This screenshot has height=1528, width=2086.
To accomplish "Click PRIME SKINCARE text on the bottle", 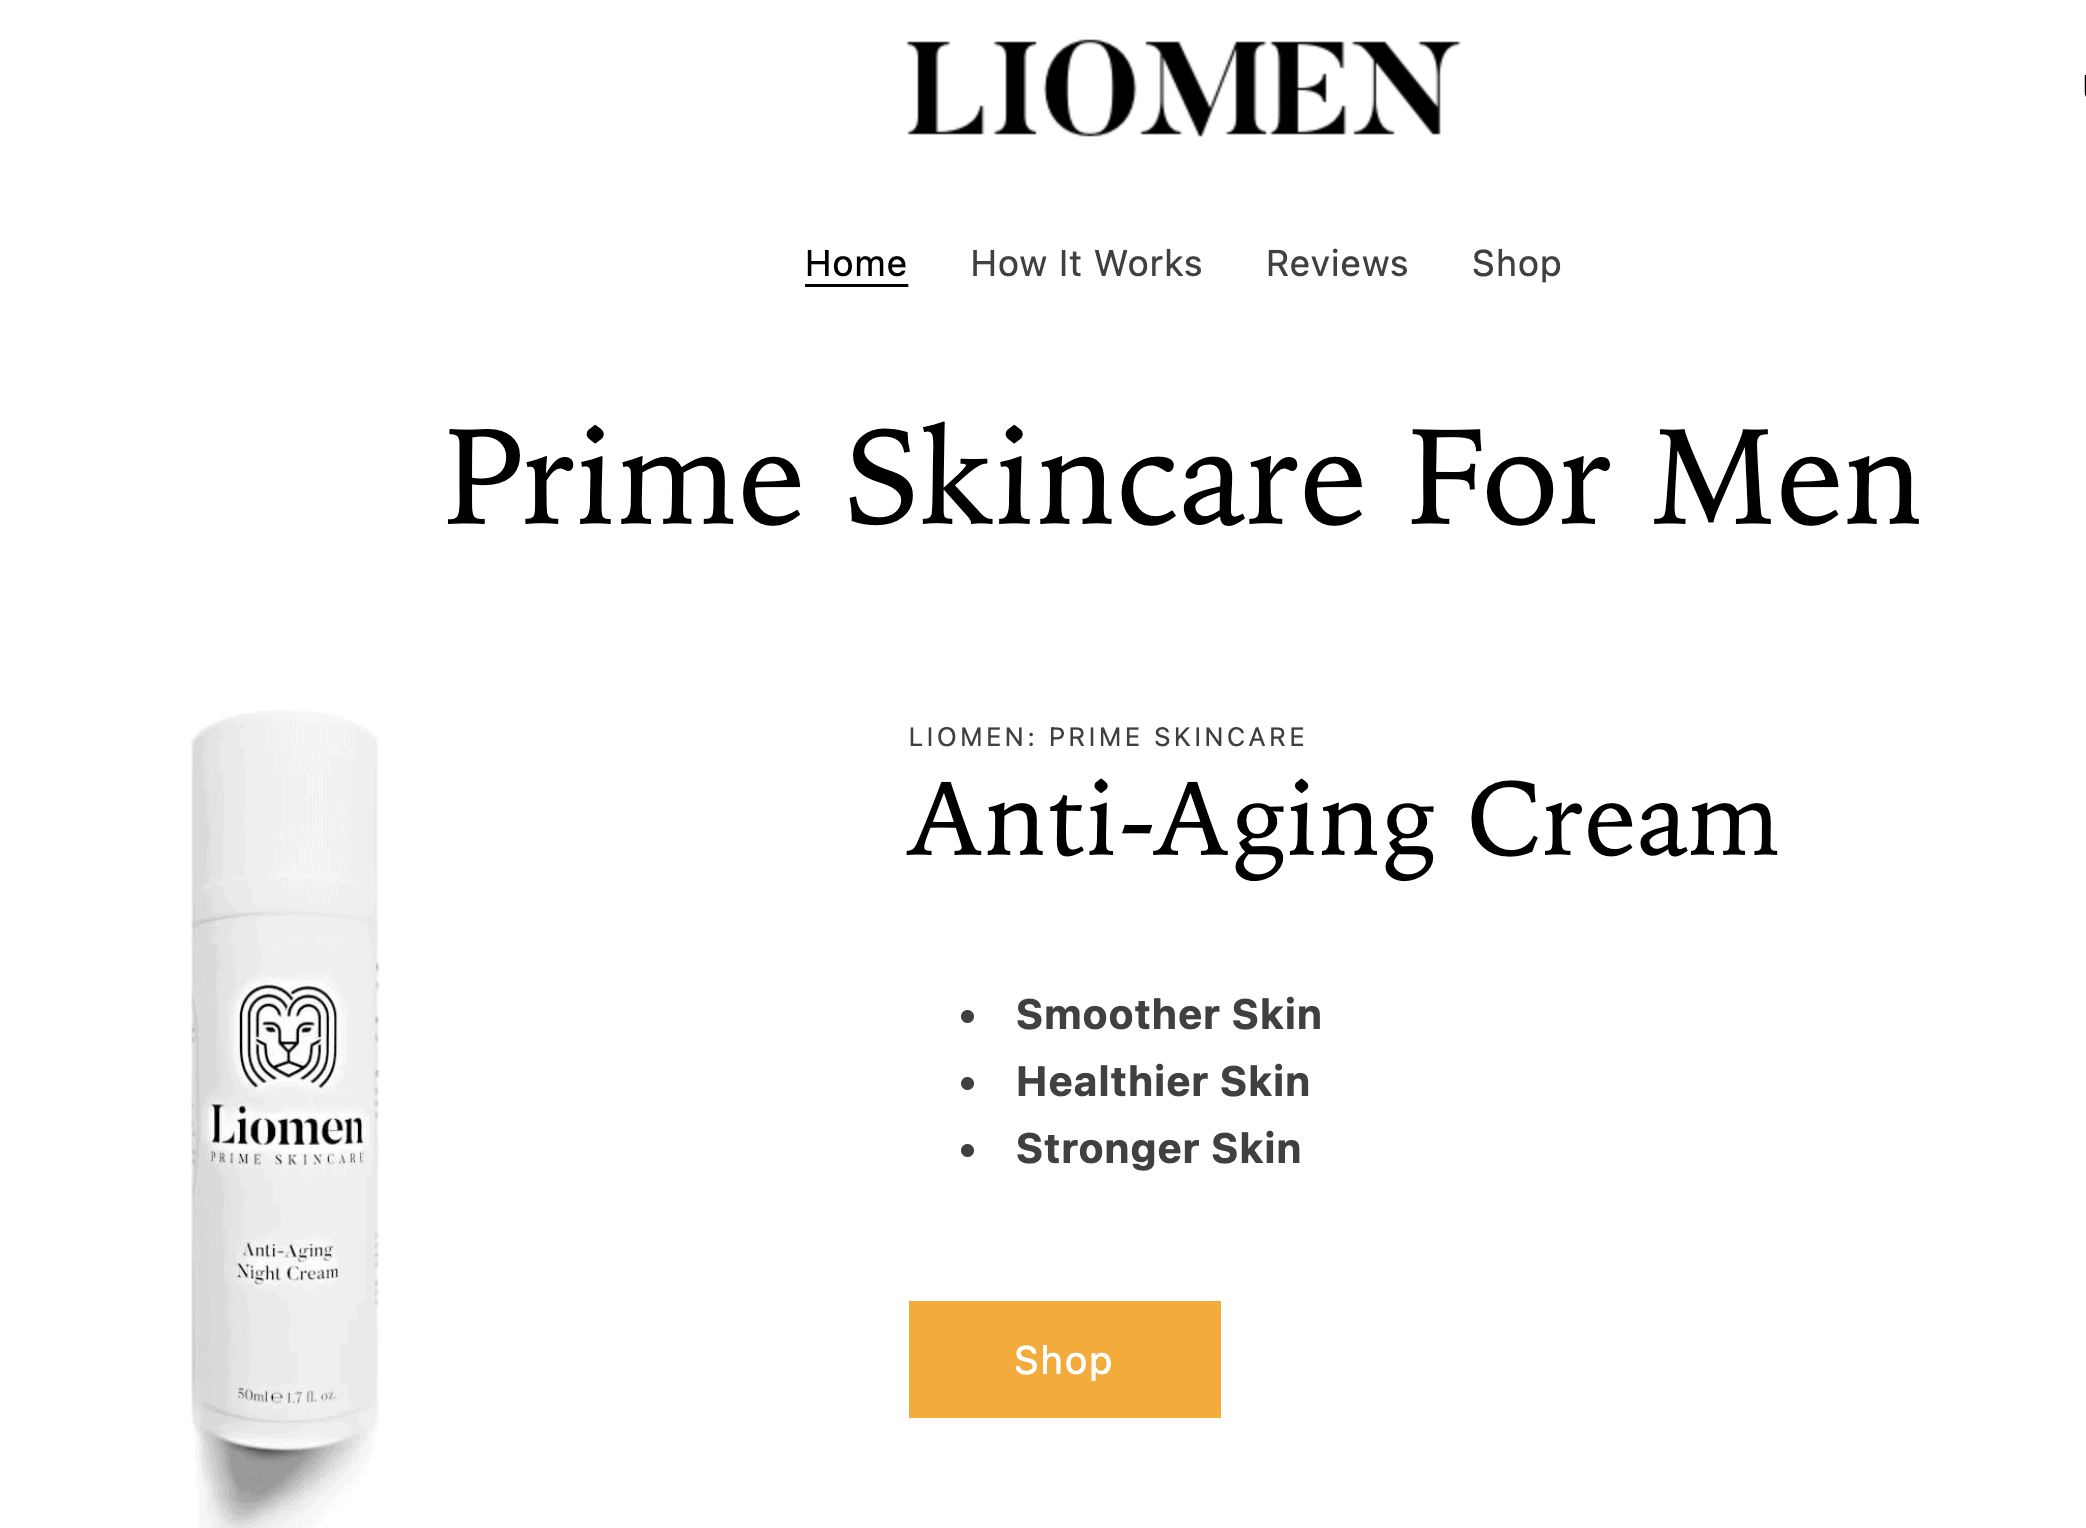I will coord(287,1159).
